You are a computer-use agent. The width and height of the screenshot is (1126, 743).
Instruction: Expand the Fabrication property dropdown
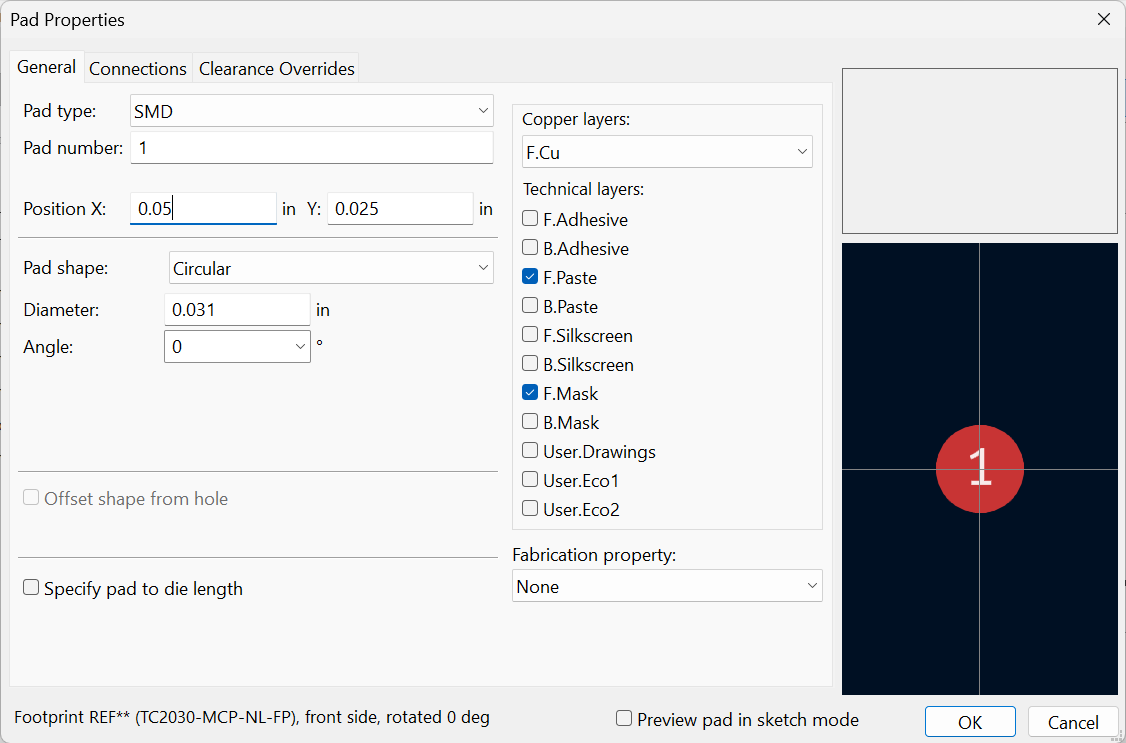tap(667, 587)
